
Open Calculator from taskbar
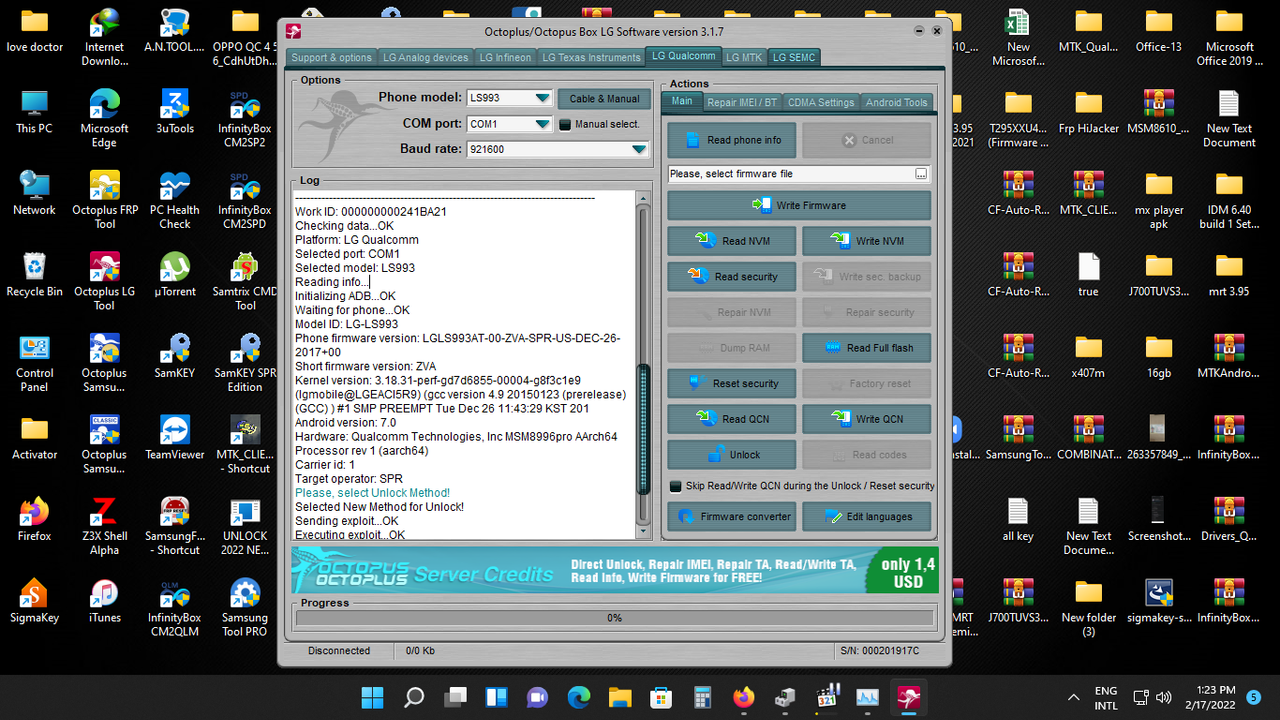pyautogui.click(x=702, y=697)
